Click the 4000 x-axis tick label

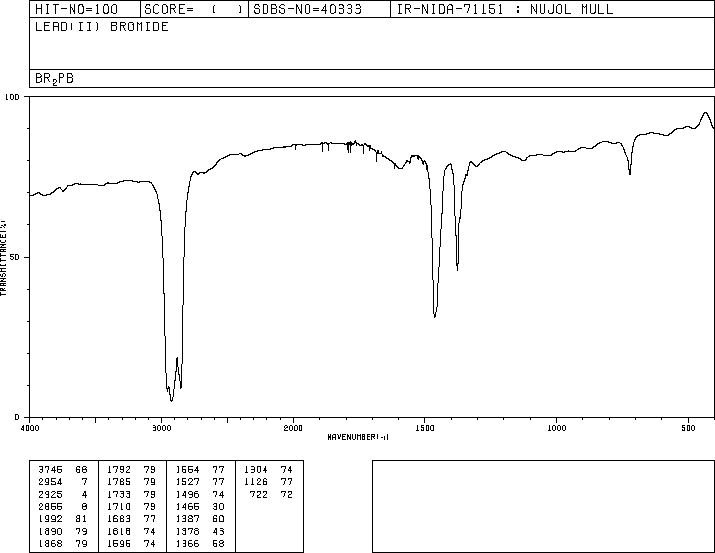tap(30, 428)
